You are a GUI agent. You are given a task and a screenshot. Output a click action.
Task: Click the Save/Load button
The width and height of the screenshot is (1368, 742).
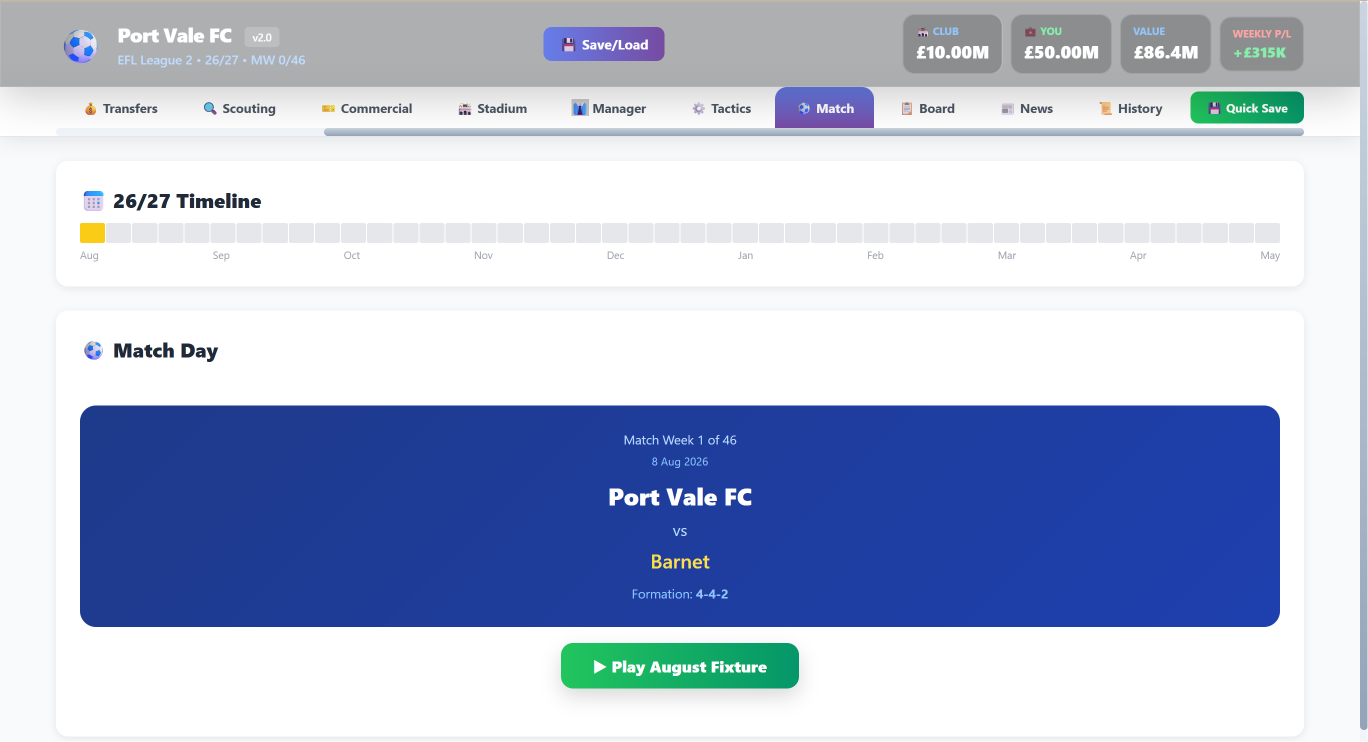pos(604,44)
